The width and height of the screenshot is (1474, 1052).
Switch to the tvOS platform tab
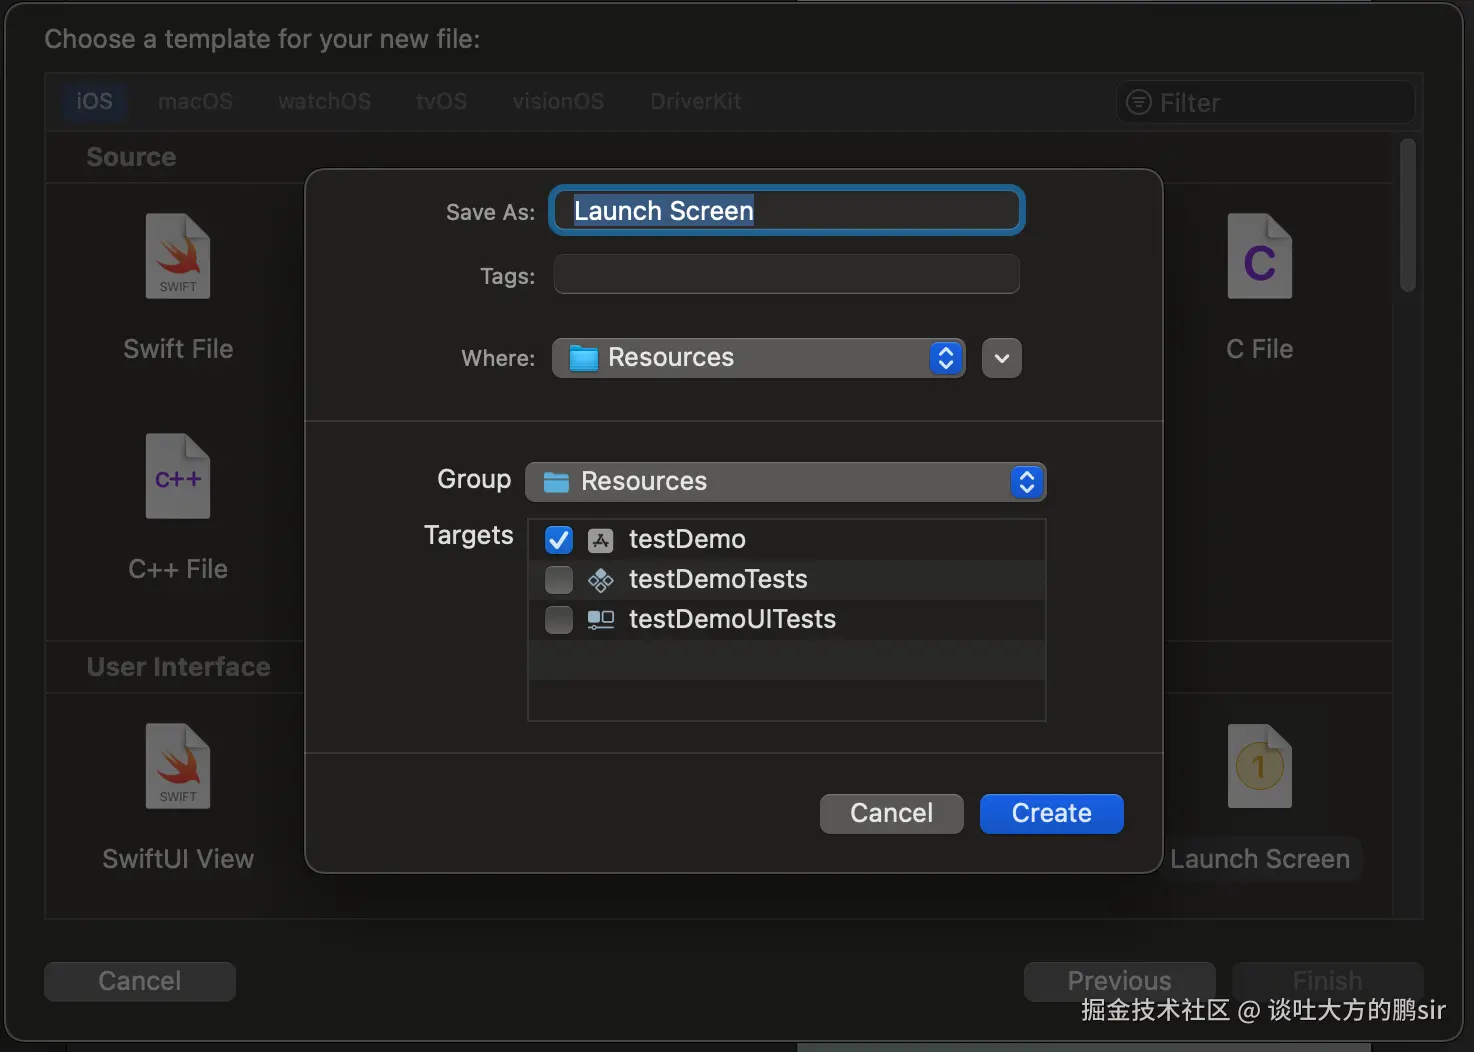[x=442, y=101]
